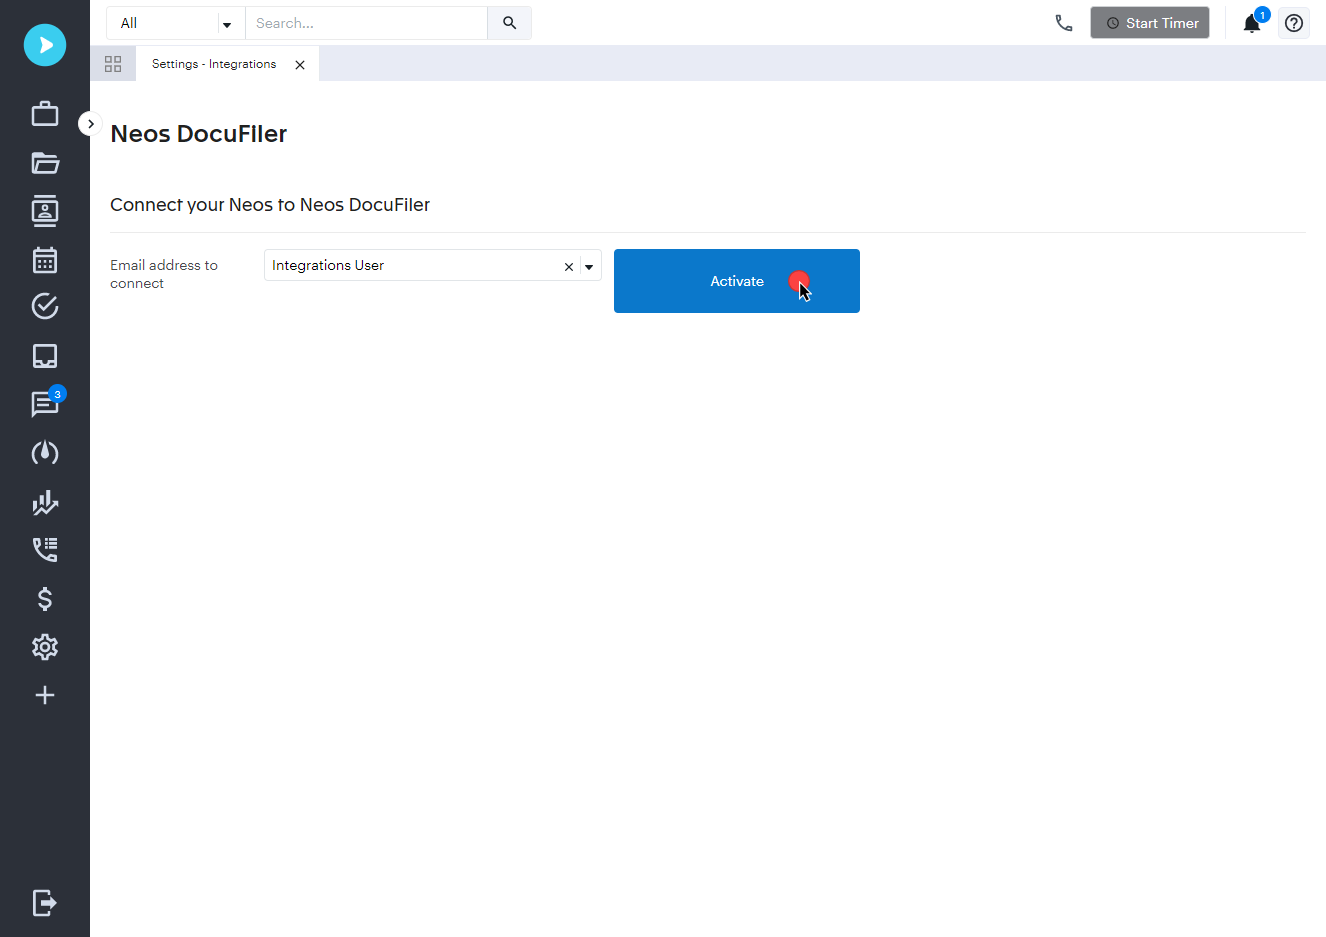Open the briefcase cases icon in sidebar
The width and height of the screenshot is (1326, 937).
[45, 114]
